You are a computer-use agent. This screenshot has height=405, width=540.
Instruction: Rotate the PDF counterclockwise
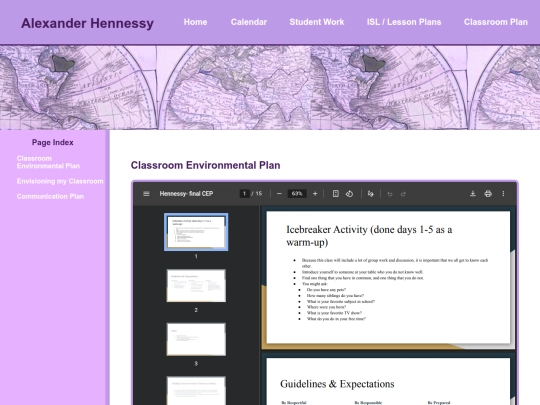350,194
